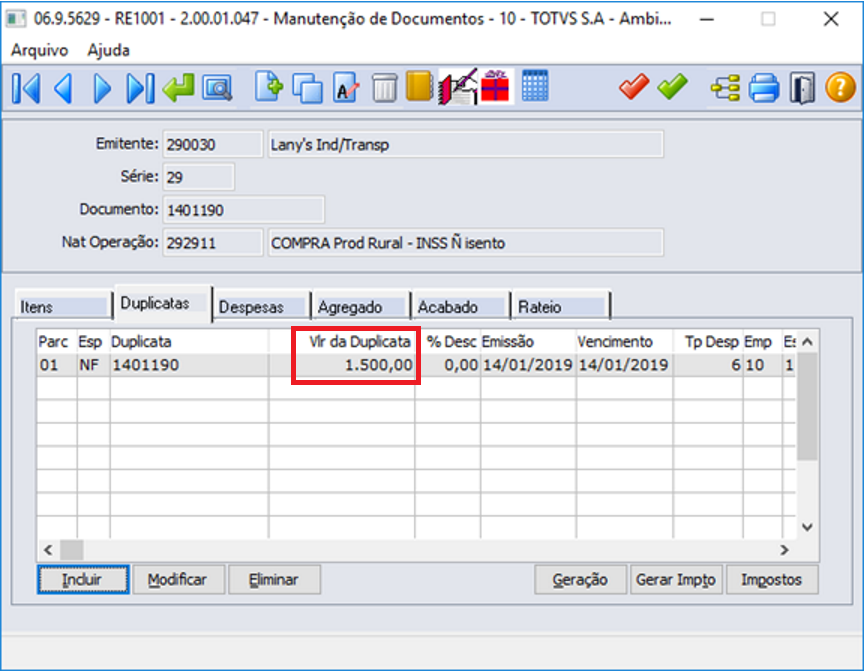Click the Modificar button
The width and height of the screenshot is (864, 671).
coord(179,580)
